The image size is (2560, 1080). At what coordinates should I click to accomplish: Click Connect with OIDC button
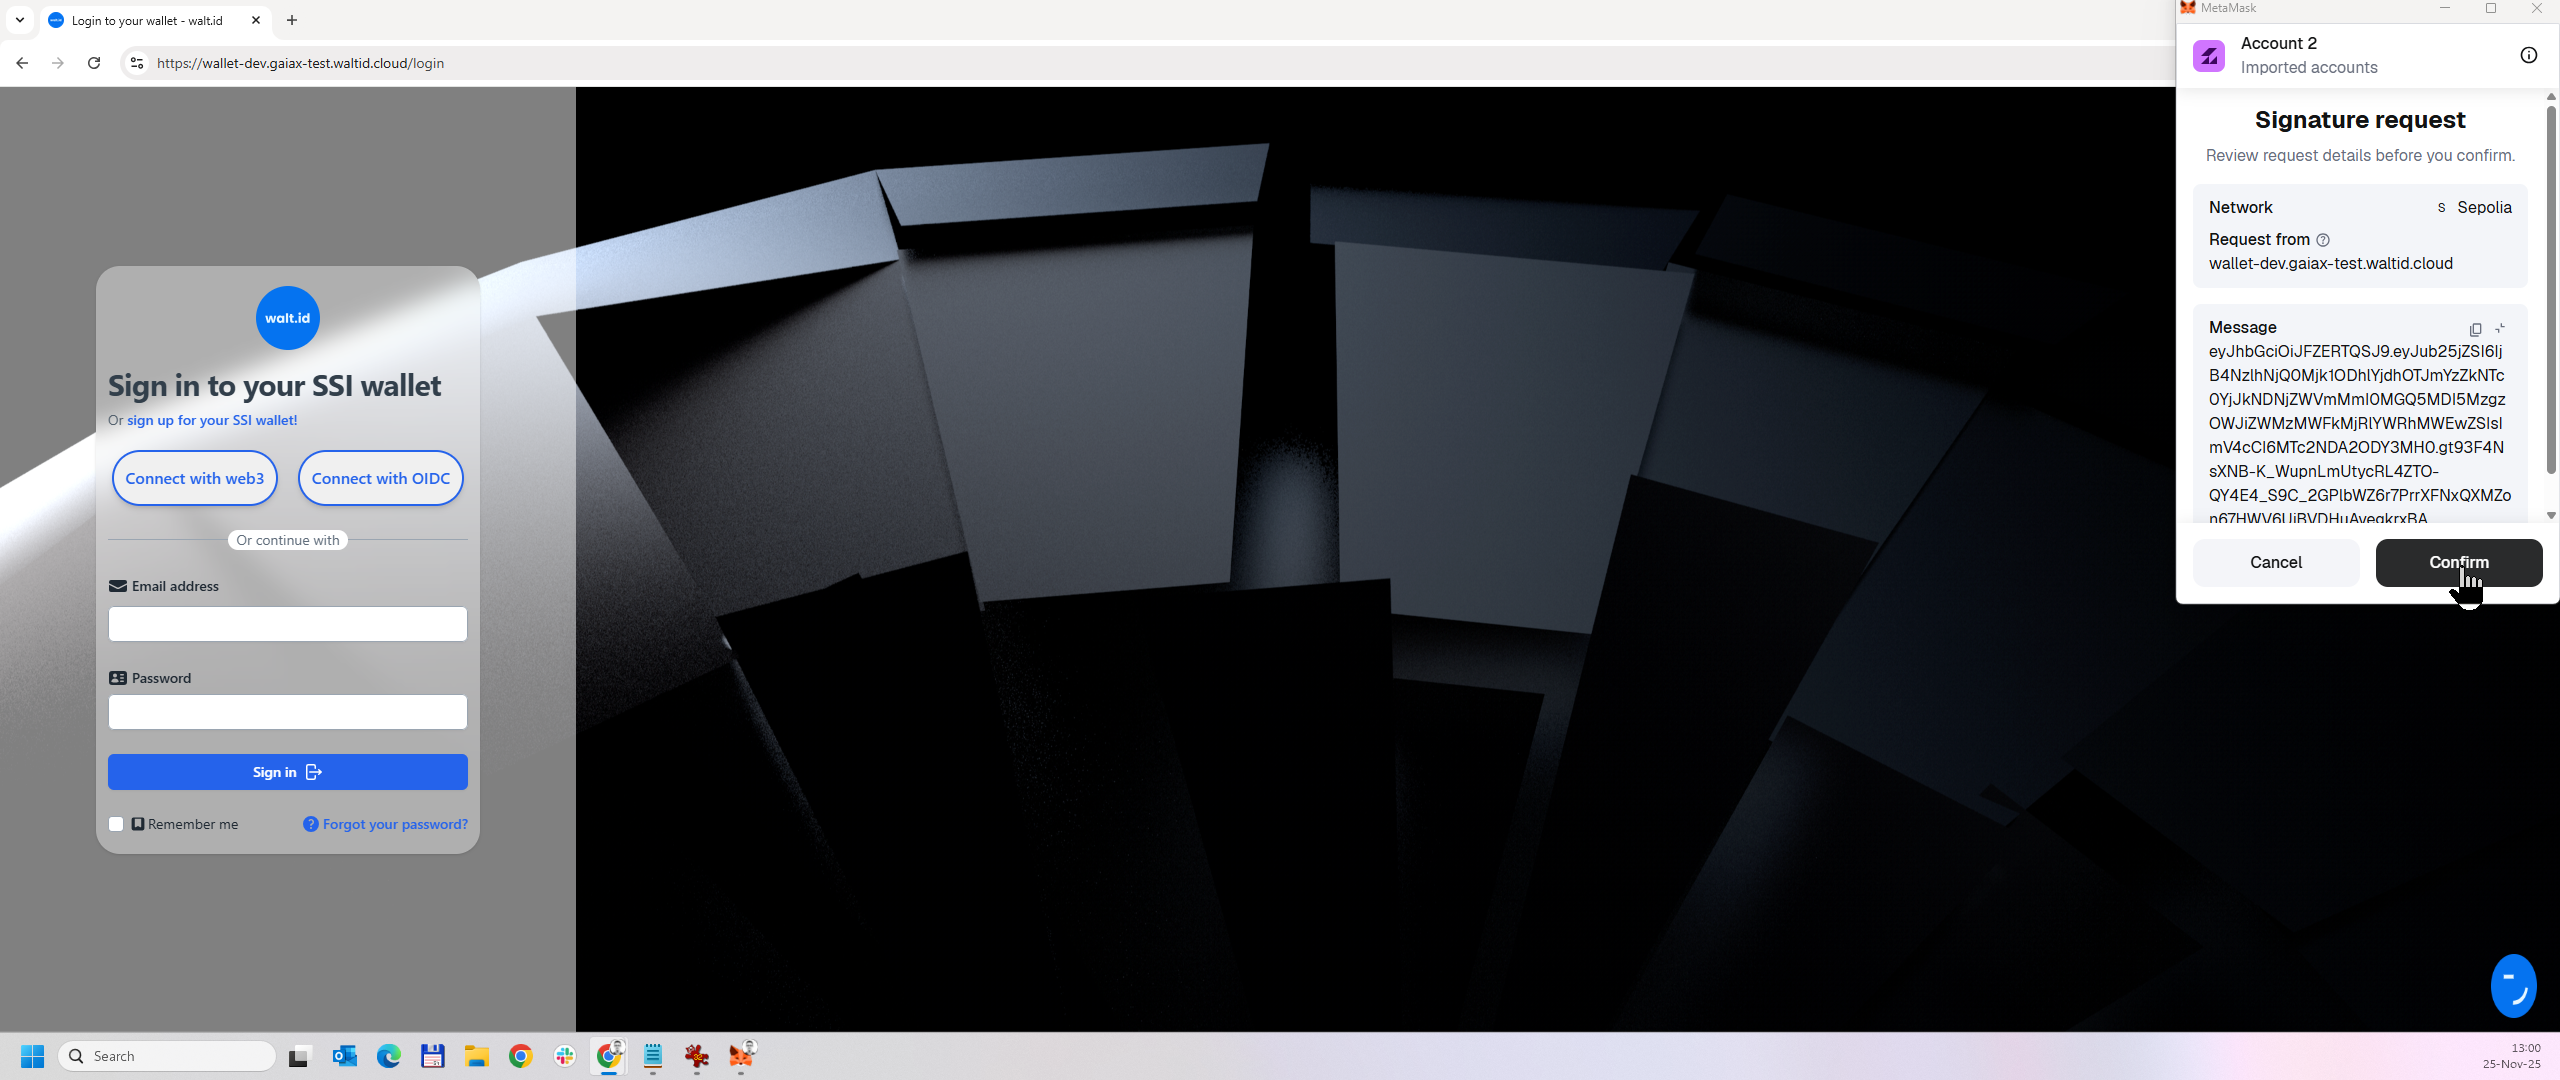(x=380, y=478)
